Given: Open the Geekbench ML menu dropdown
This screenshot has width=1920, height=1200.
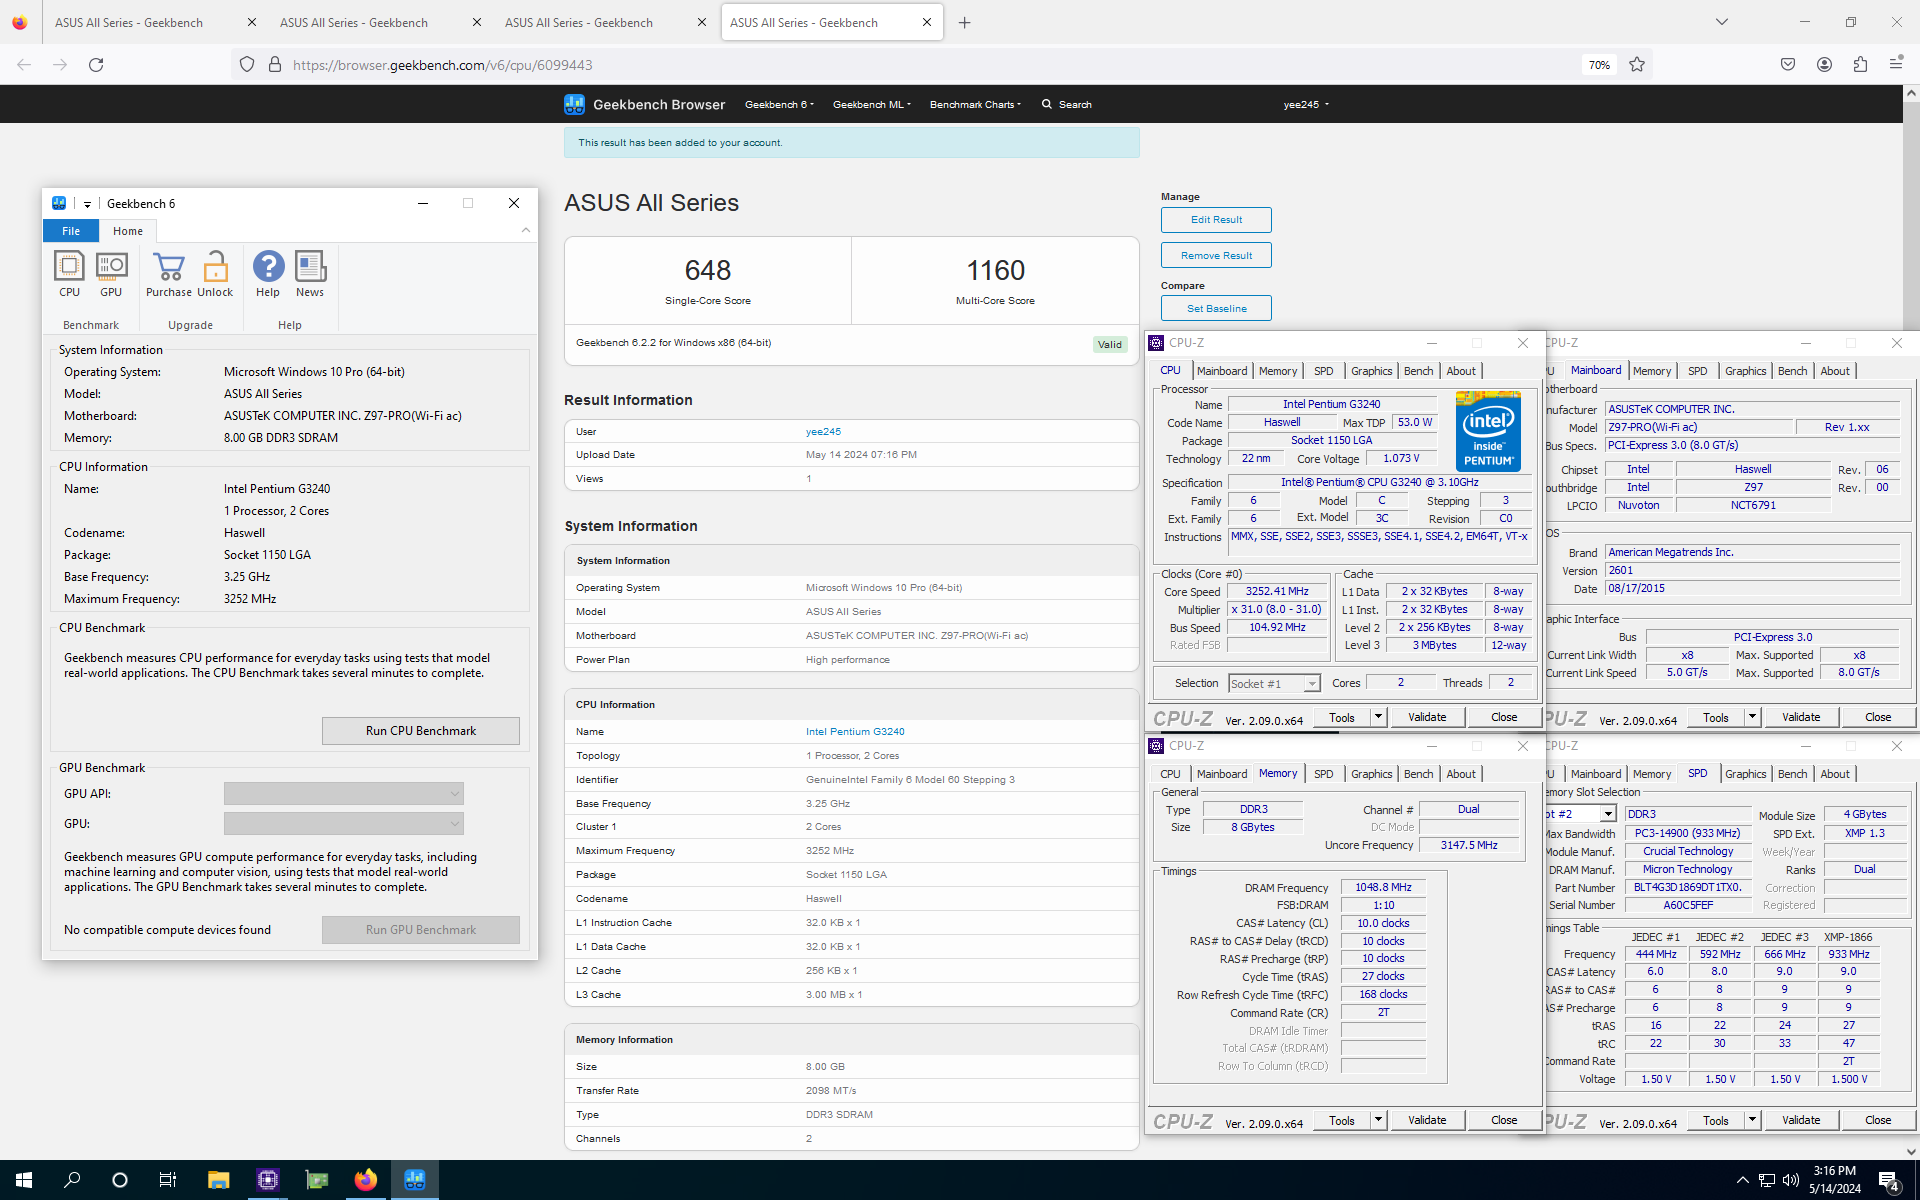Looking at the screenshot, I should coord(871,104).
